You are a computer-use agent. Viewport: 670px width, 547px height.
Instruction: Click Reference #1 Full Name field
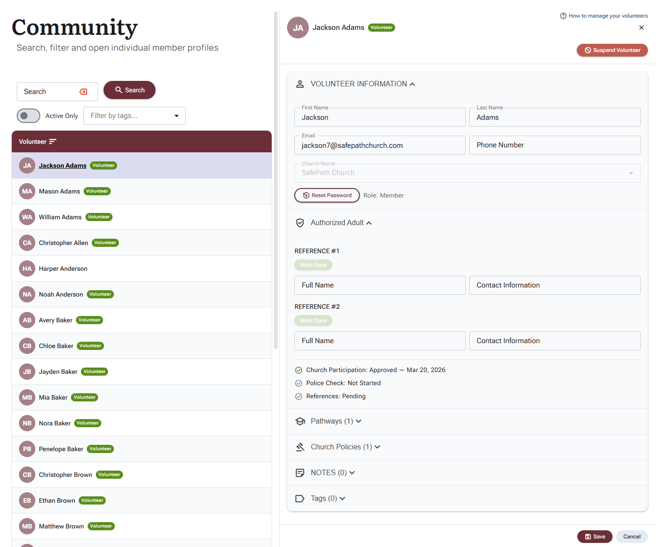click(379, 285)
